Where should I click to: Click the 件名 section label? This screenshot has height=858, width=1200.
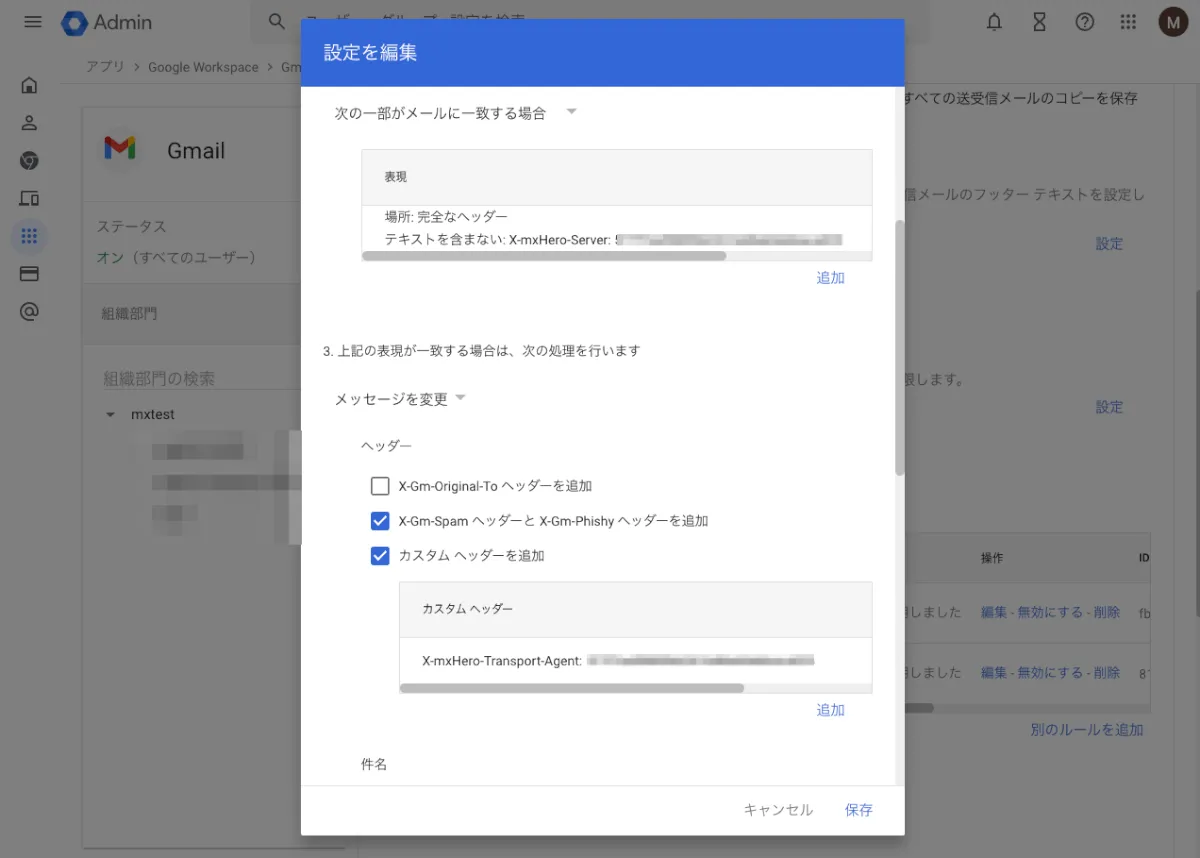point(374,765)
